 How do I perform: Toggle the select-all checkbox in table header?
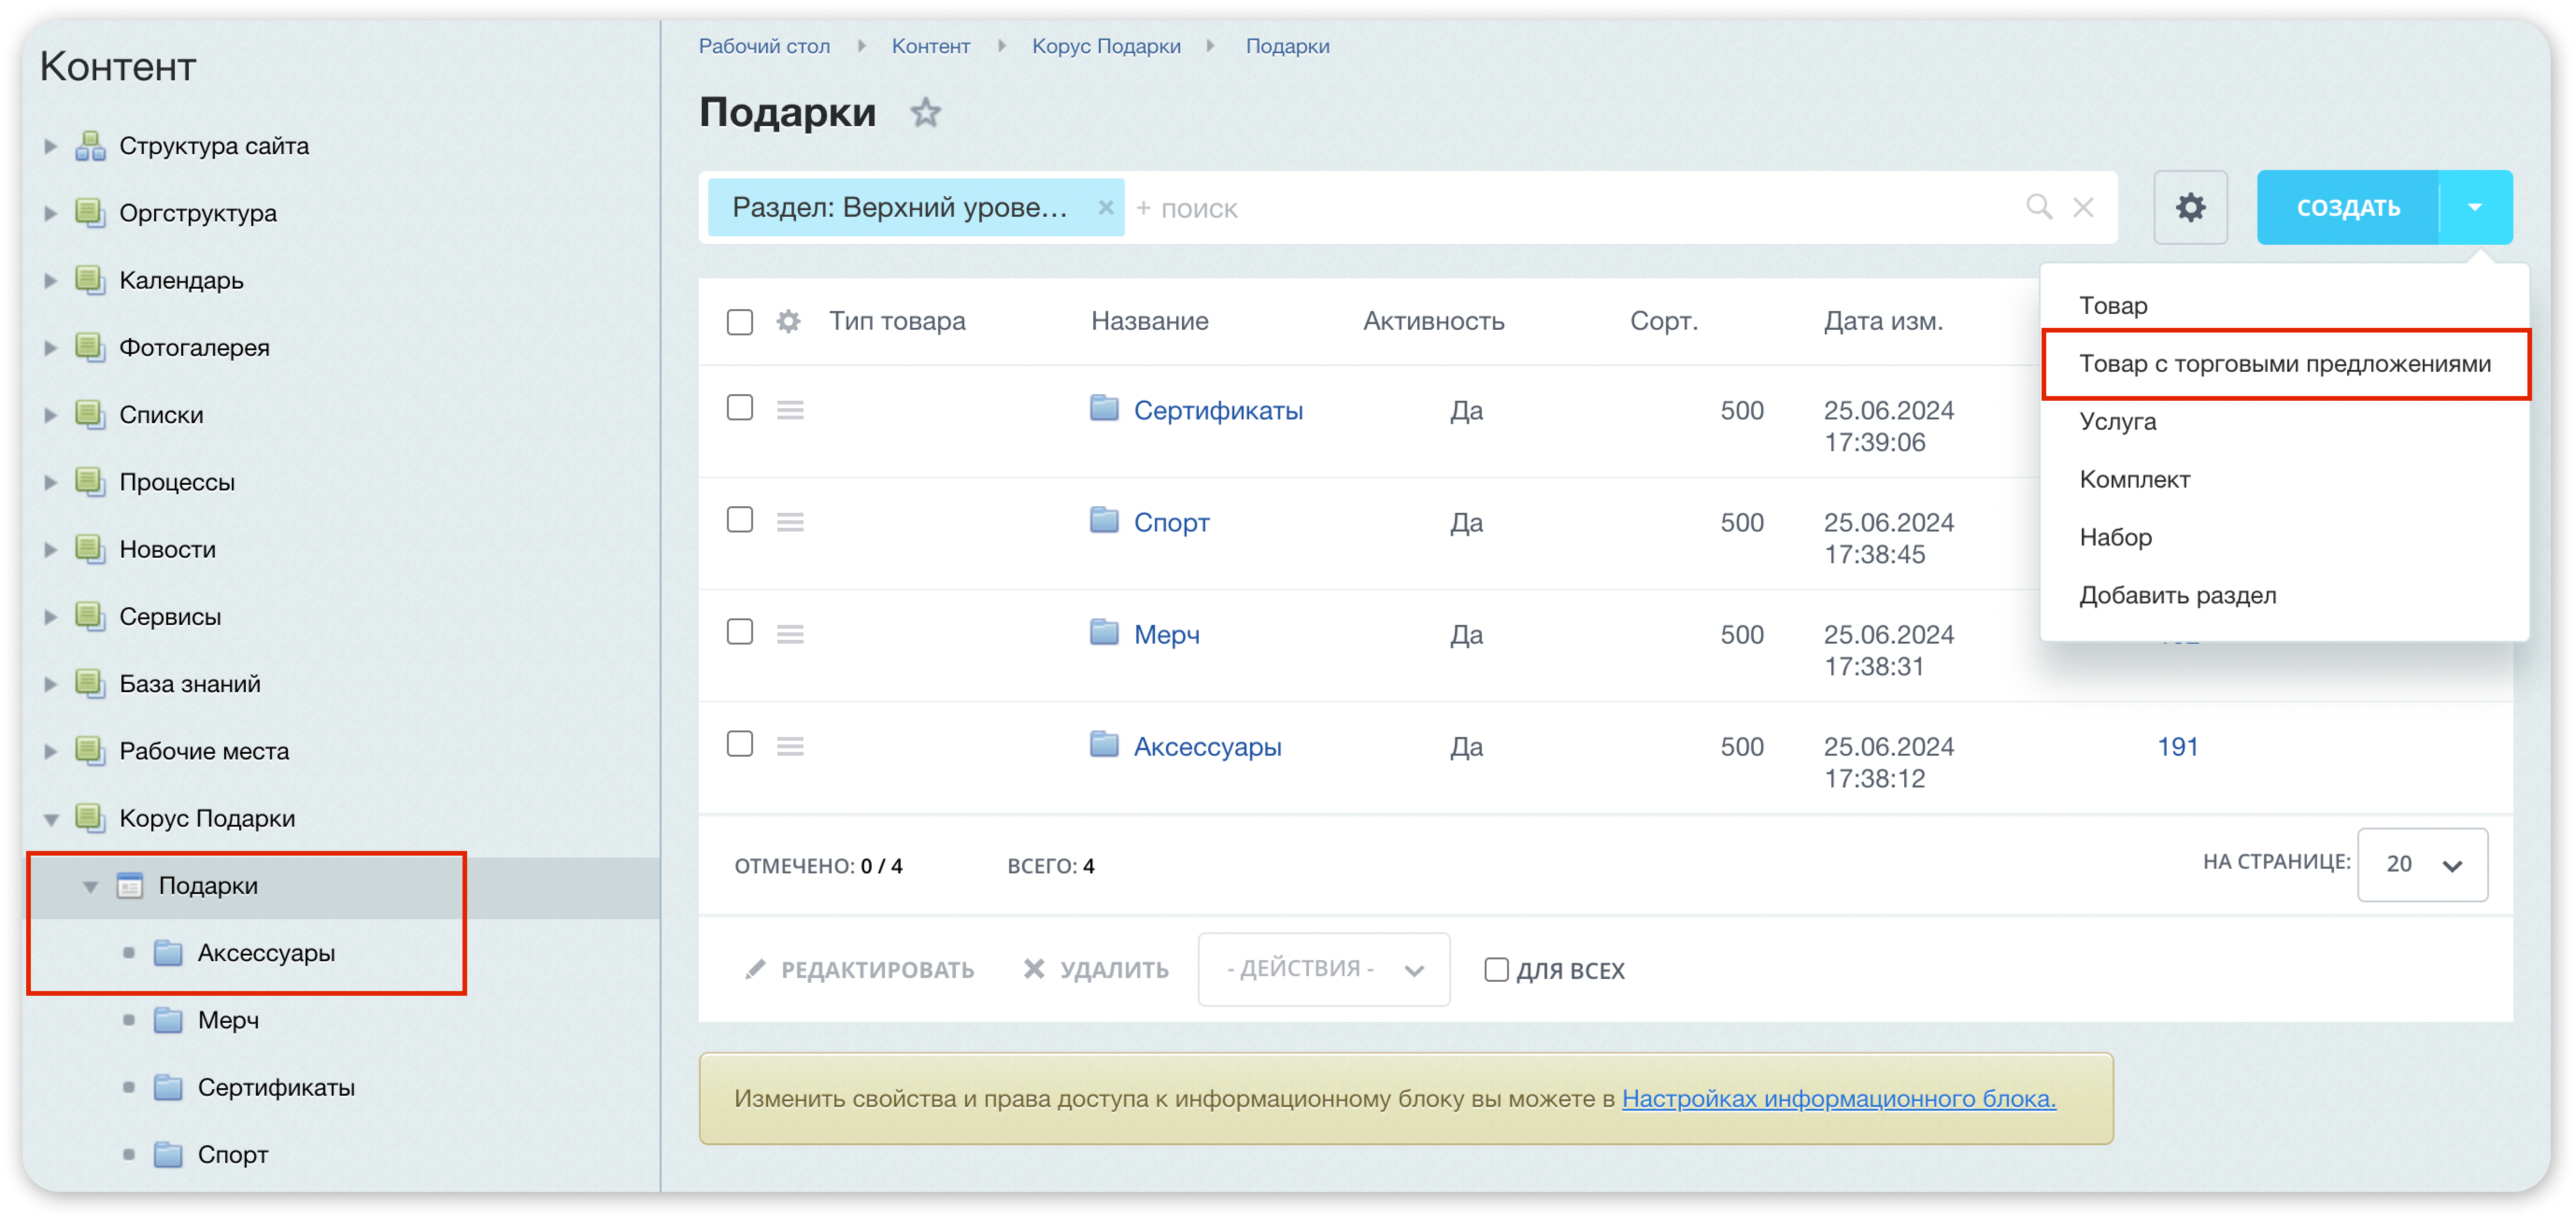click(740, 322)
